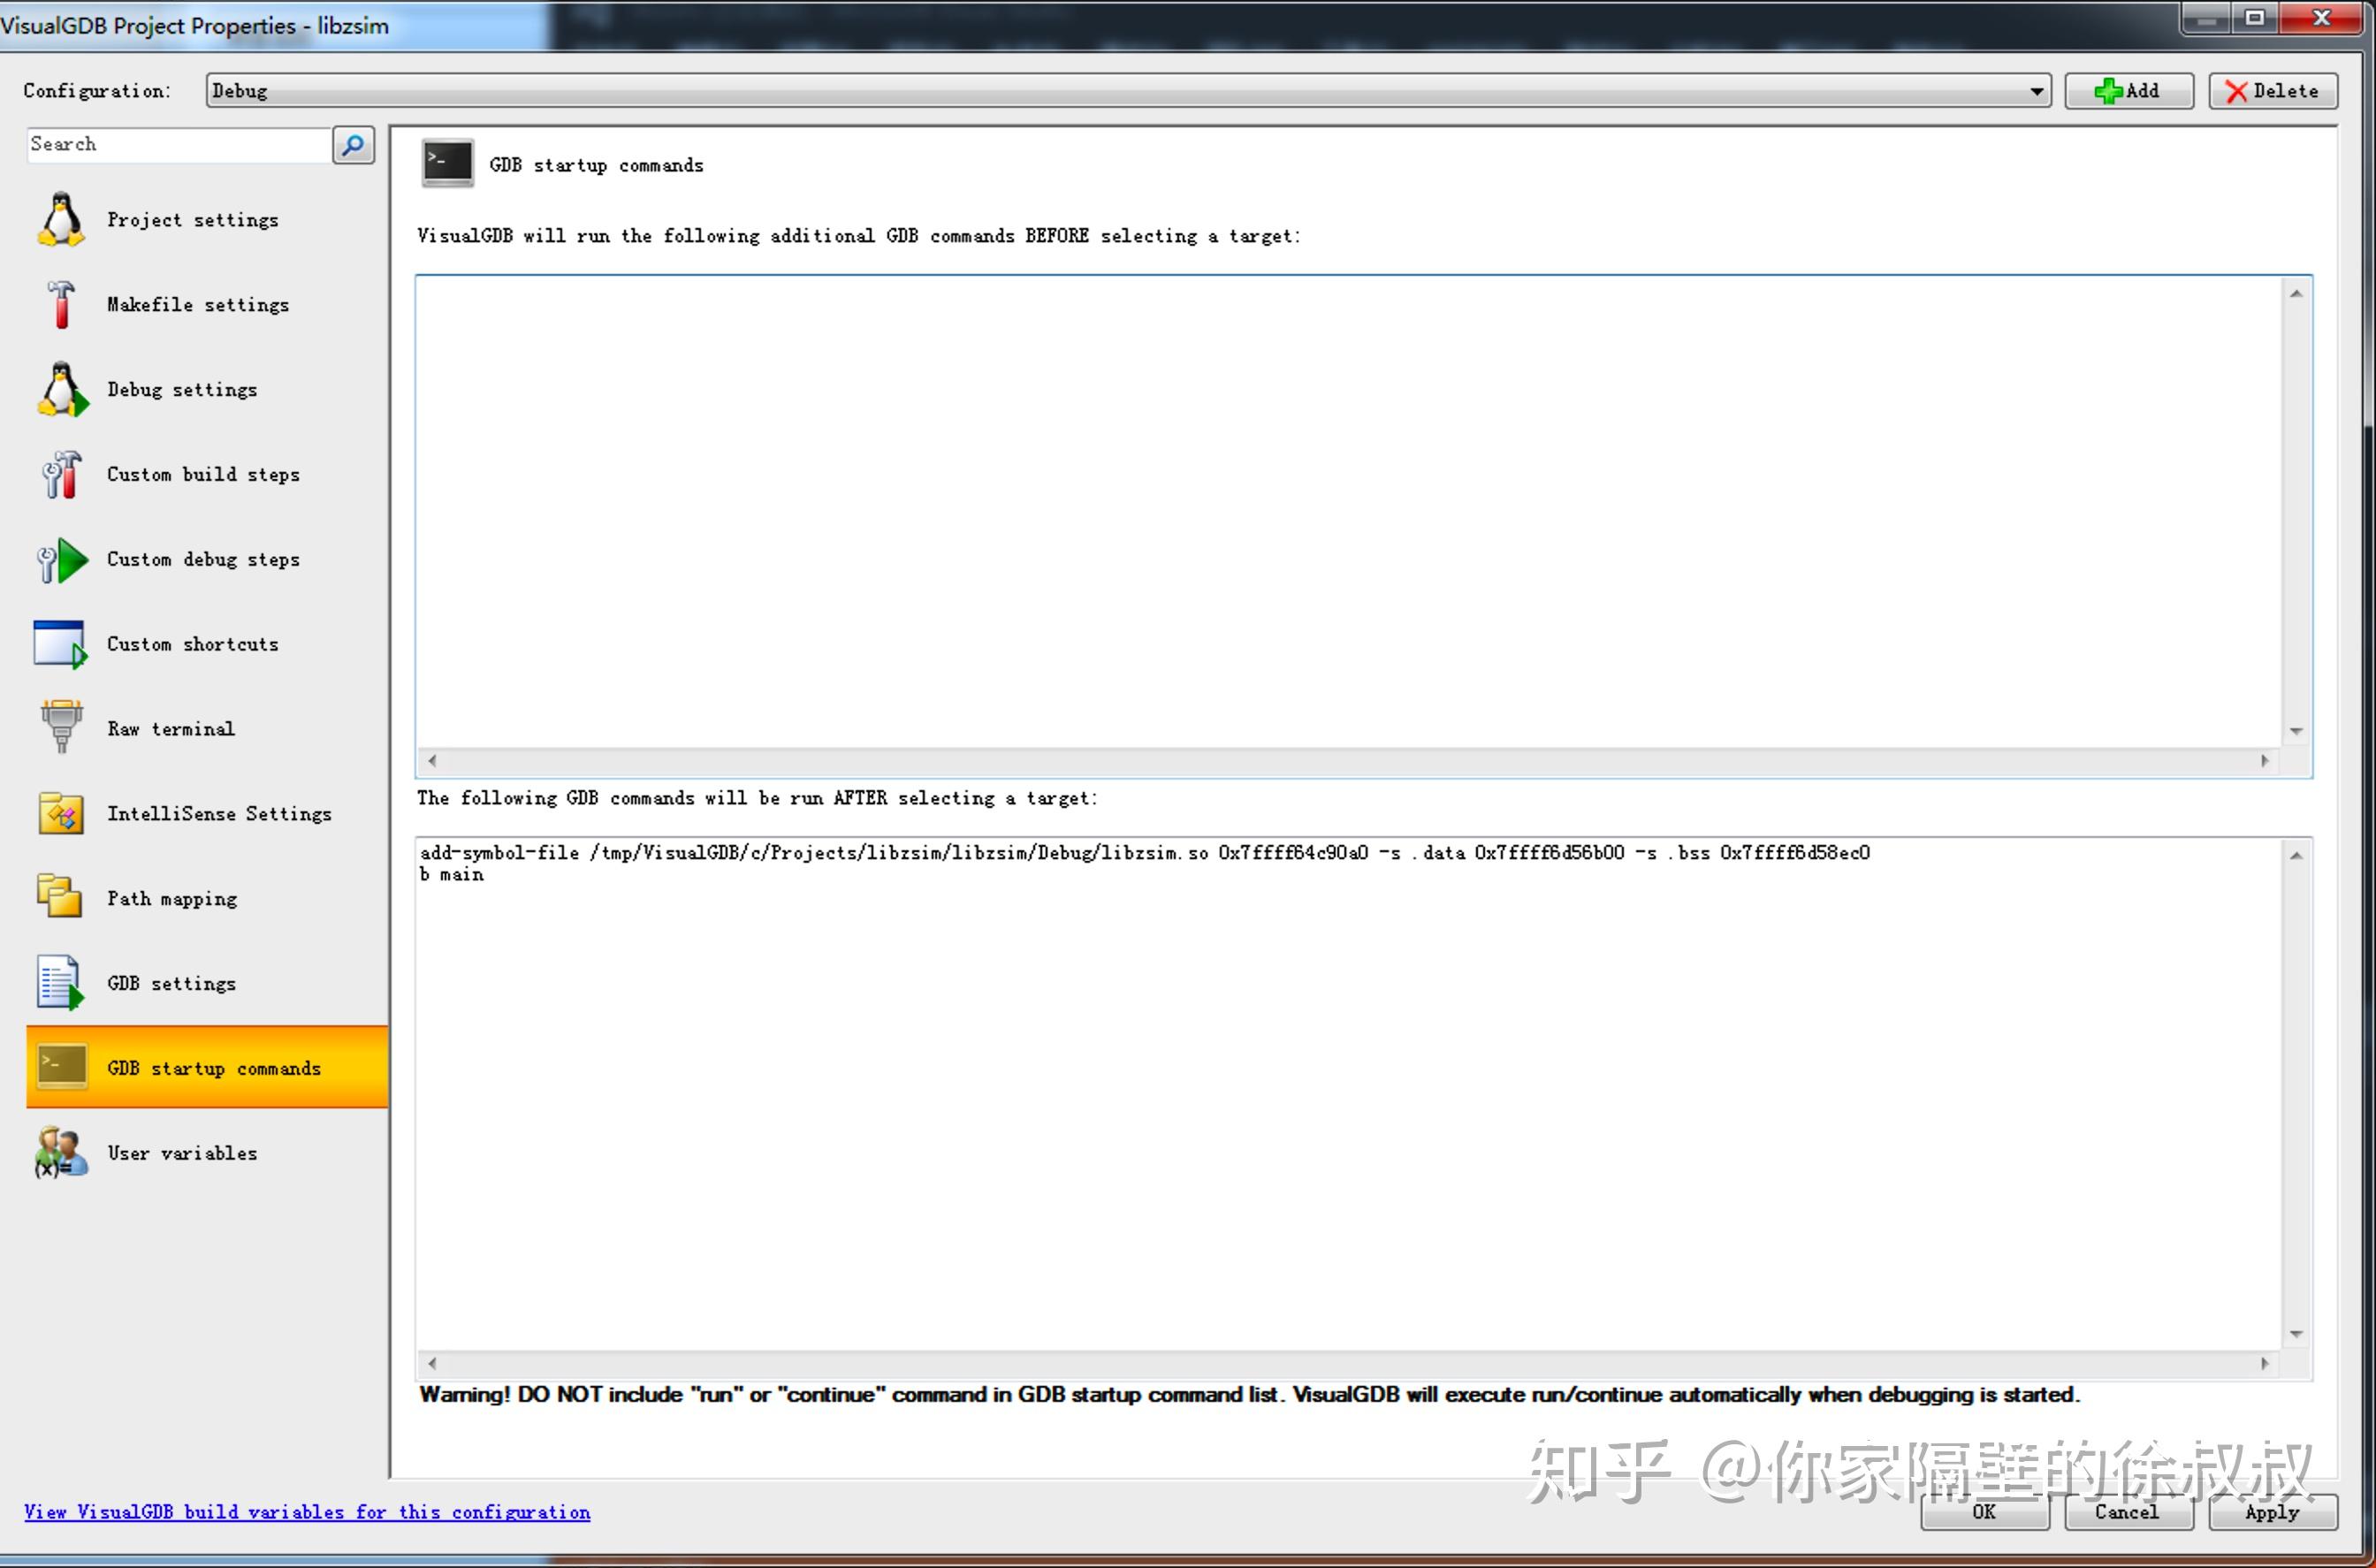Screen dimensions: 2376x1568
Task: Open the User variables icon
Action: (x=61, y=1152)
